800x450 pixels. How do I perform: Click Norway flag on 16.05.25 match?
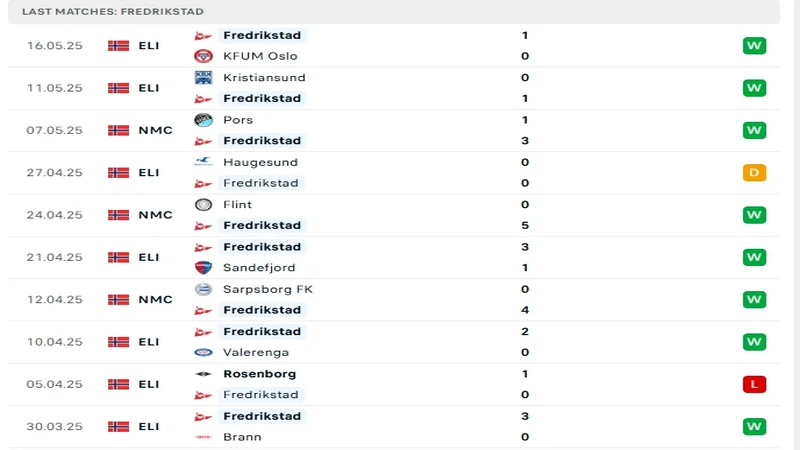point(118,45)
